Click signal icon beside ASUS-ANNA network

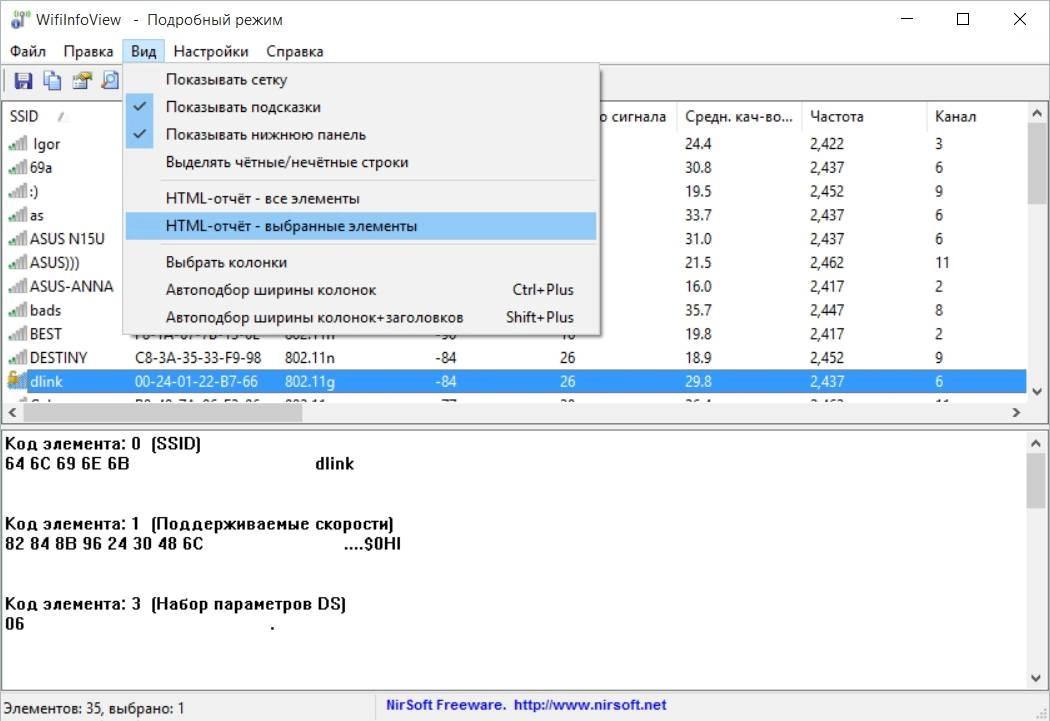click(18, 287)
